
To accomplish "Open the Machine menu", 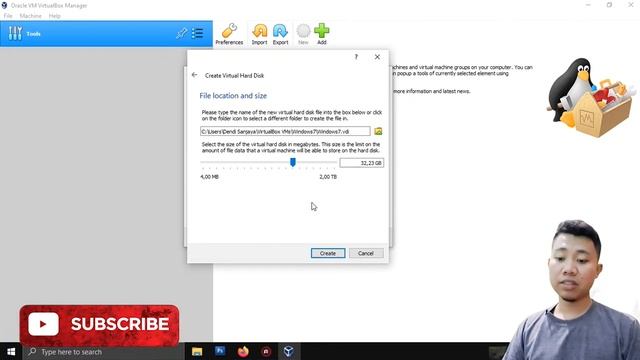I will coord(31,16).
